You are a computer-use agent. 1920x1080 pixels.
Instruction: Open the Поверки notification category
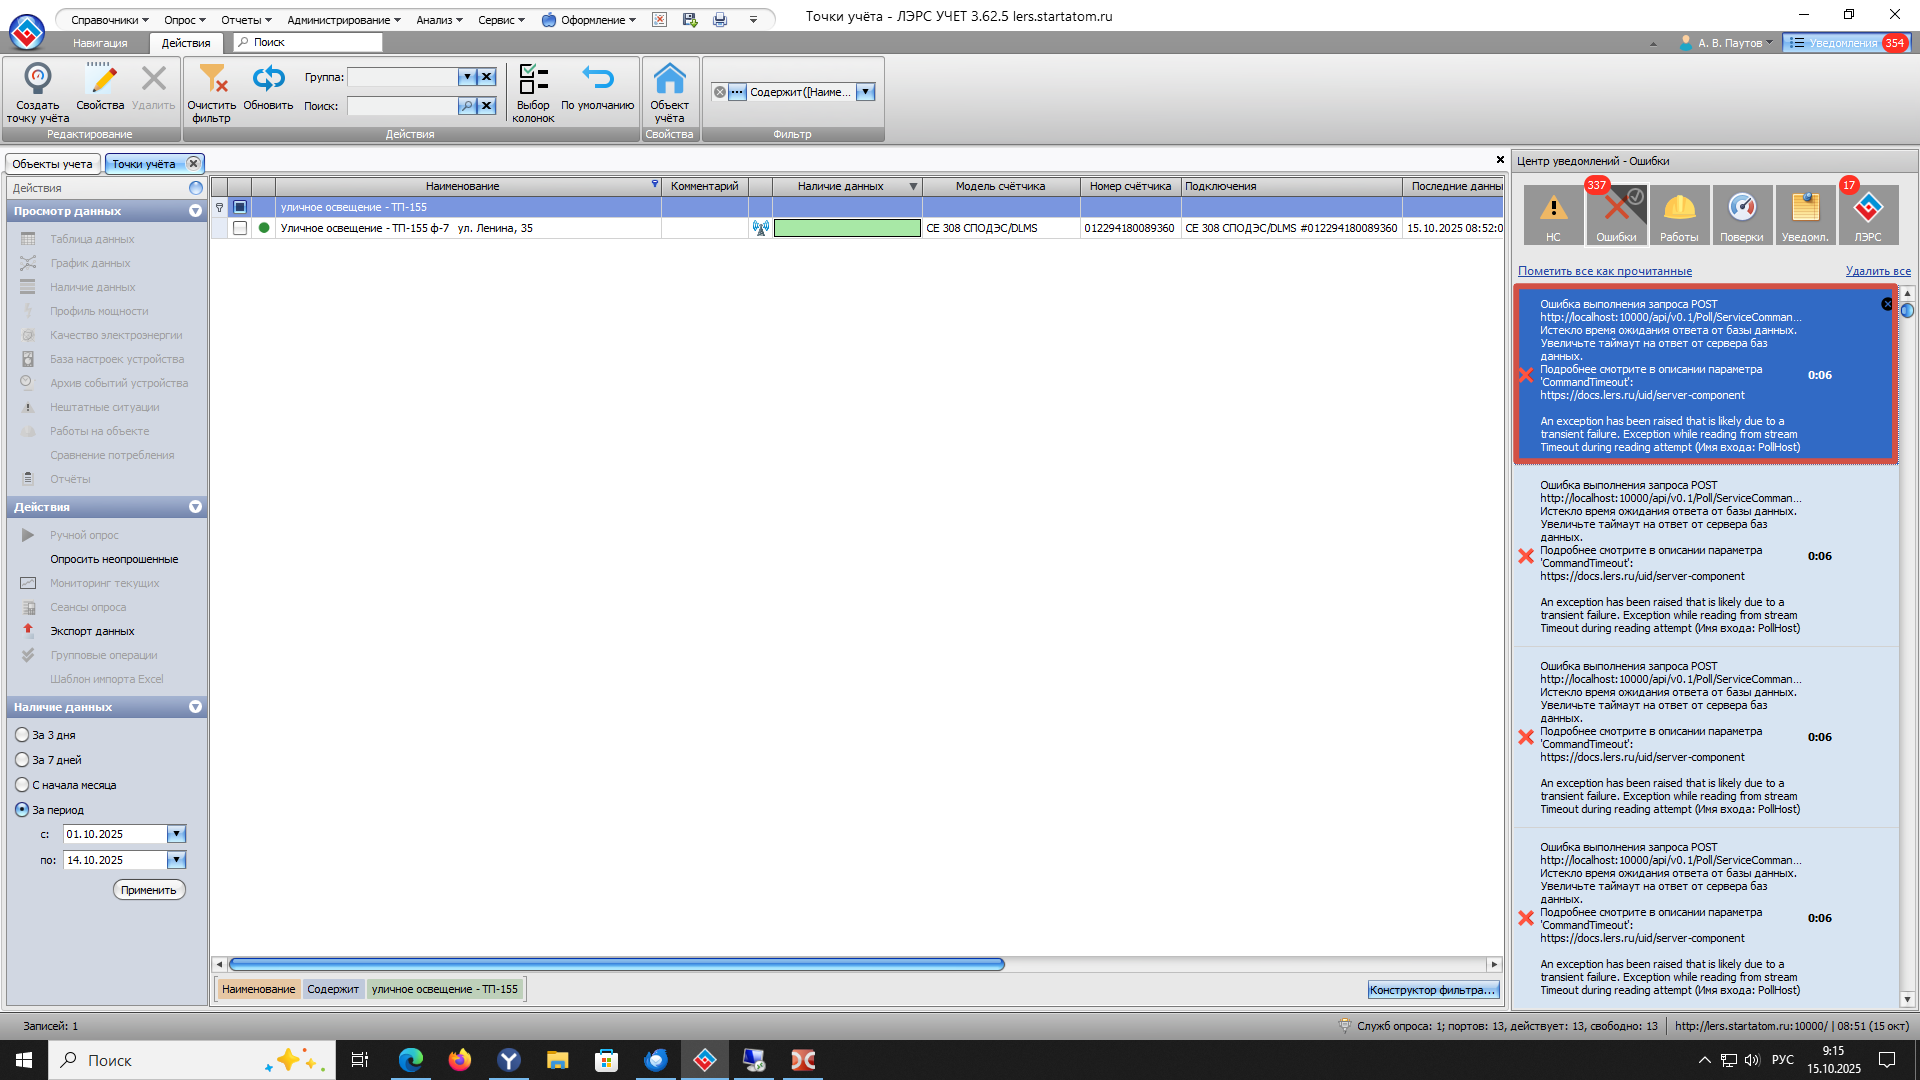coord(1741,213)
